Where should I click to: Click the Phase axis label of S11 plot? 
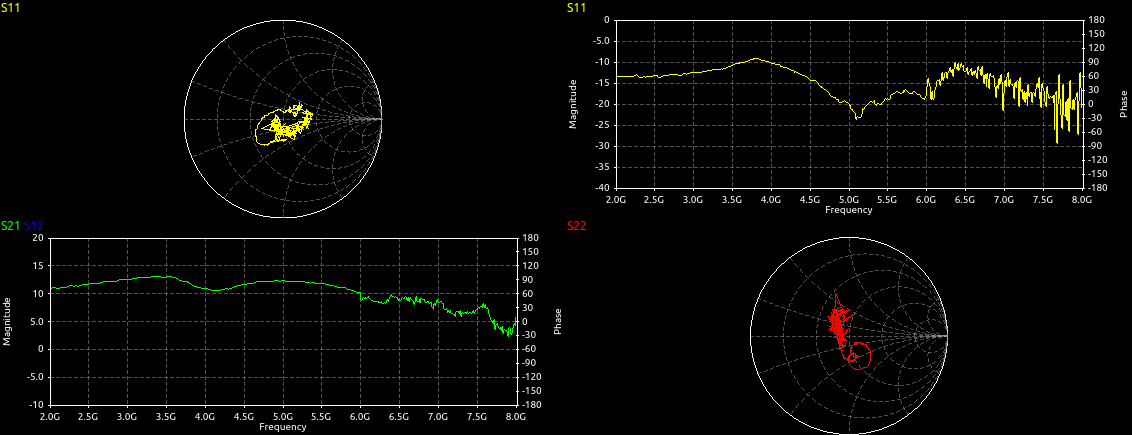pos(1124,105)
